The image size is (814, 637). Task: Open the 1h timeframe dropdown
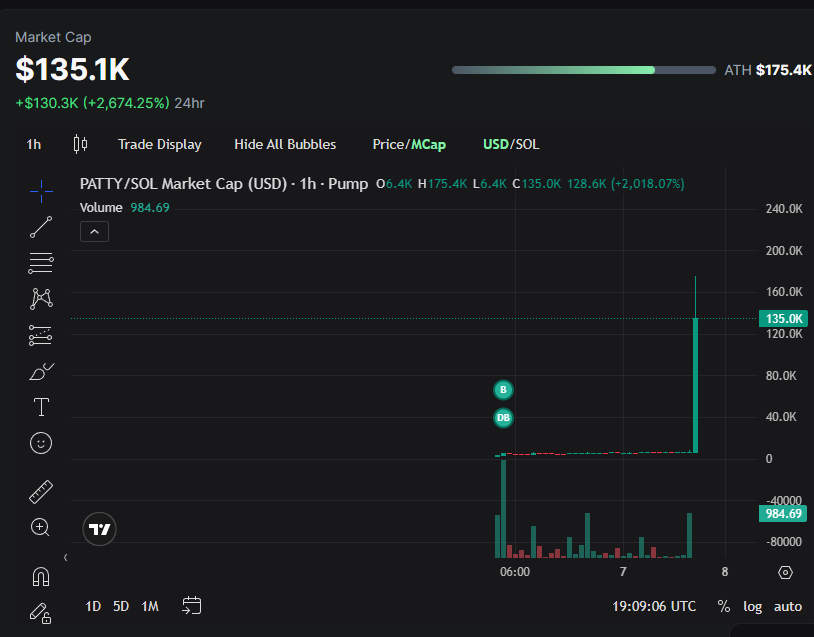point(34,144)
